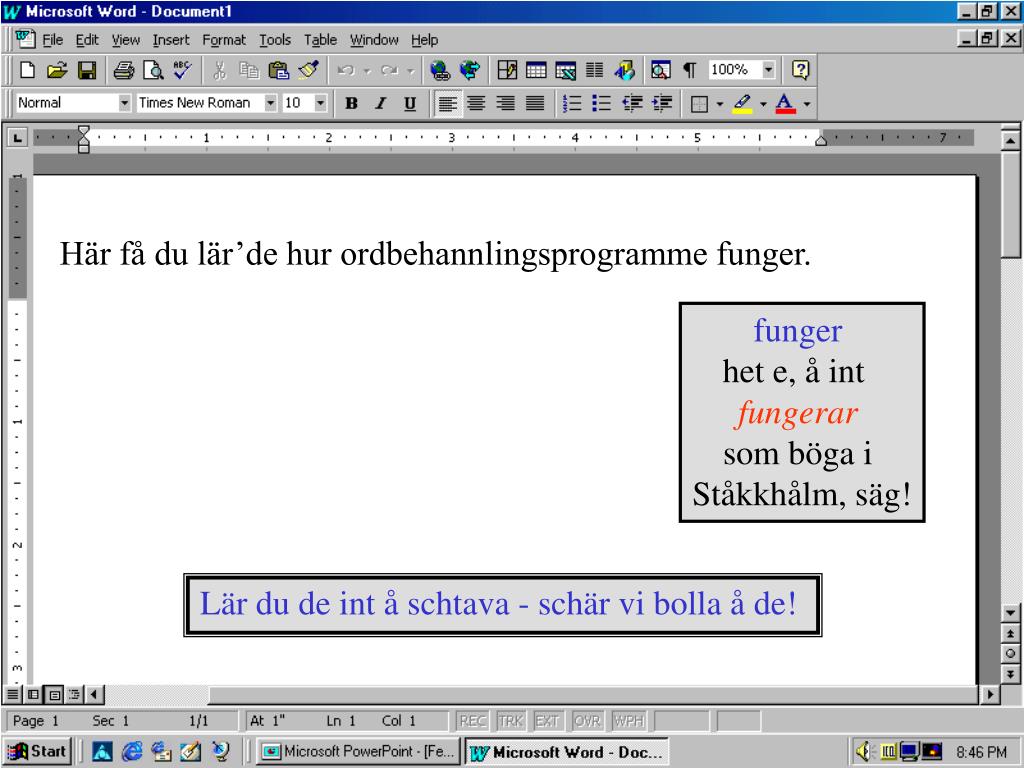Copy selection toolbar icon
This screenshot has height=768, width=1024.
[x=249, y=69]
